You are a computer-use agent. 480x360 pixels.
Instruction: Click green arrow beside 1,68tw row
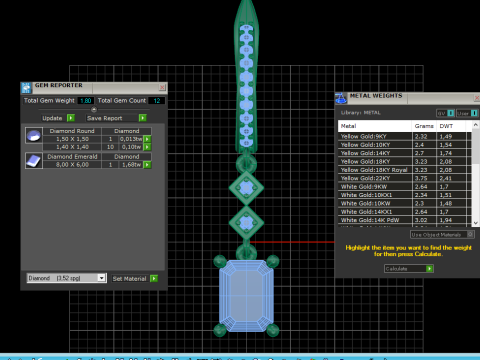[x=147, y=165]
